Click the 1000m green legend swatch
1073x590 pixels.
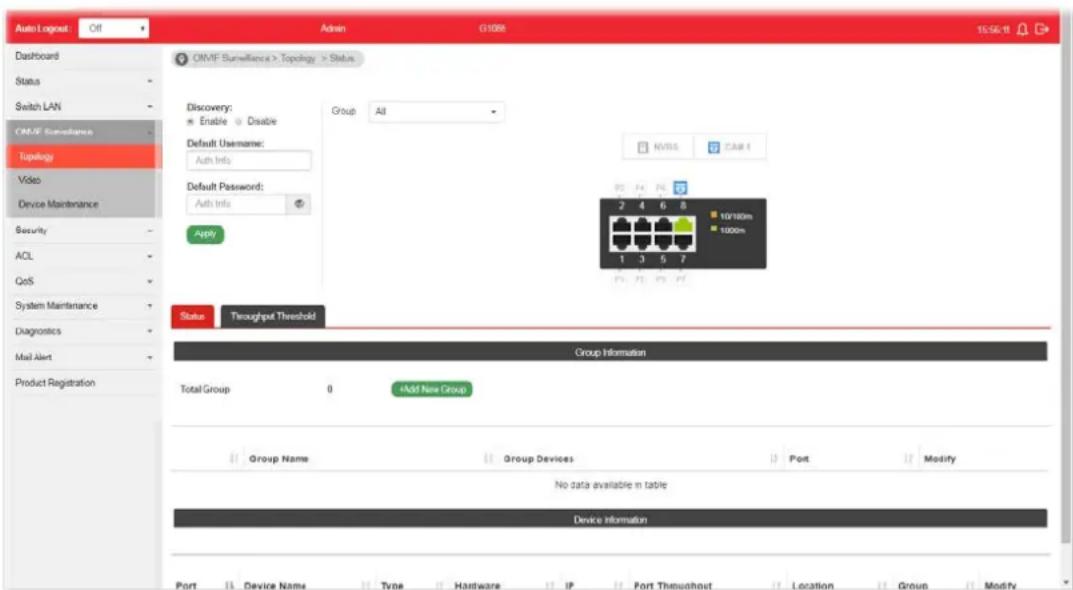point(714,229)
